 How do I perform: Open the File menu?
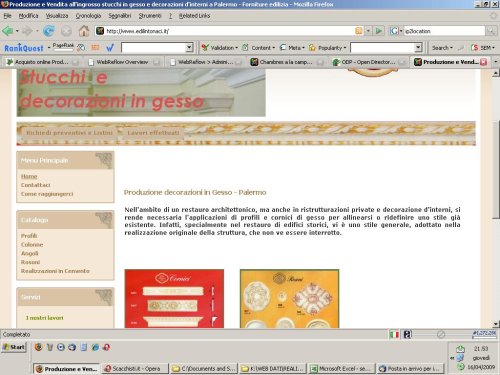[x=7, y=16]
